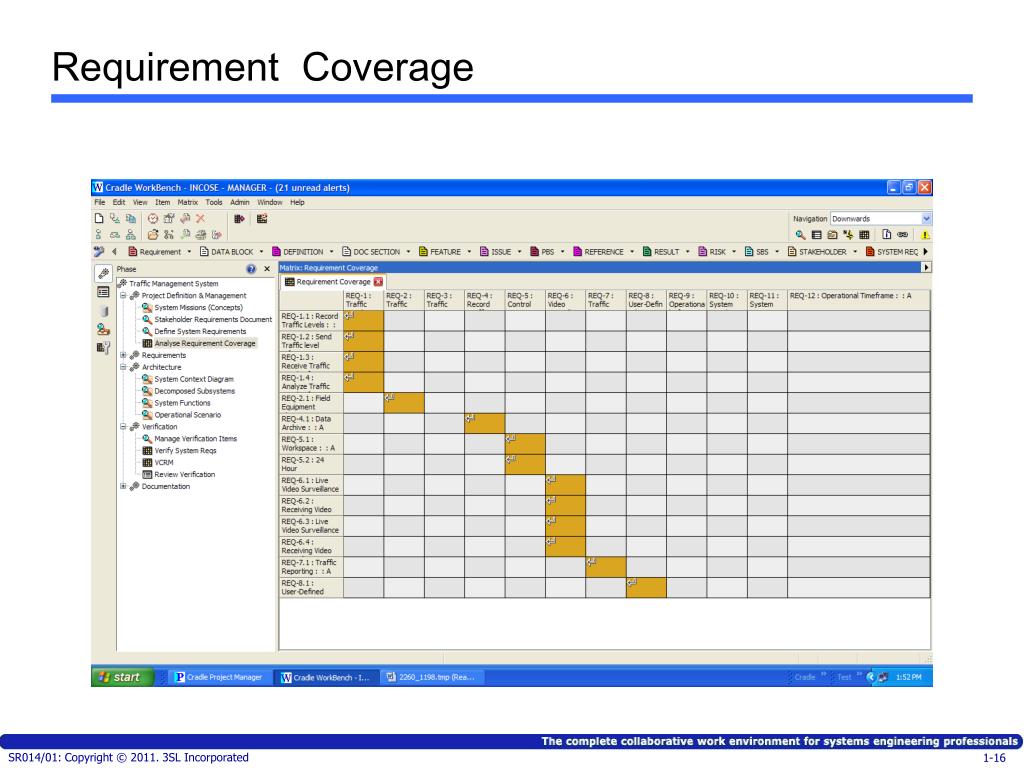This screenshot has width=1024, height=768.
Task: Open the Requirement item type dropdown arrow
Action: coord(189,251)
